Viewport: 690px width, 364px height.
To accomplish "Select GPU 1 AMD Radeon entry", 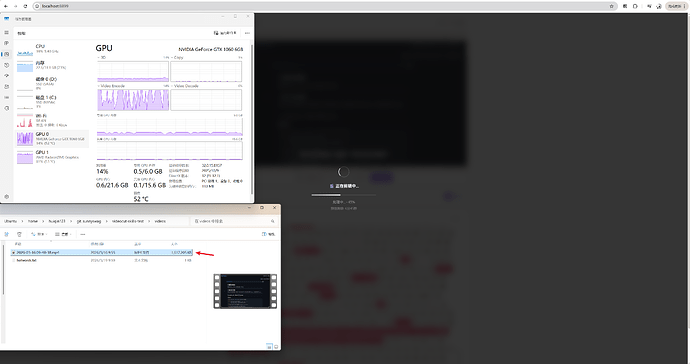I will (x=52, y=157).
